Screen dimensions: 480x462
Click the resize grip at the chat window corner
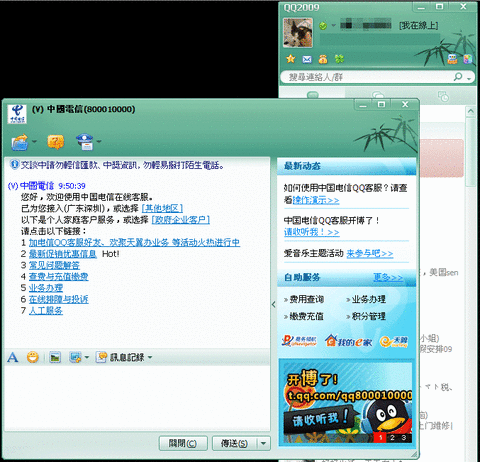click(x=414, y=454)
